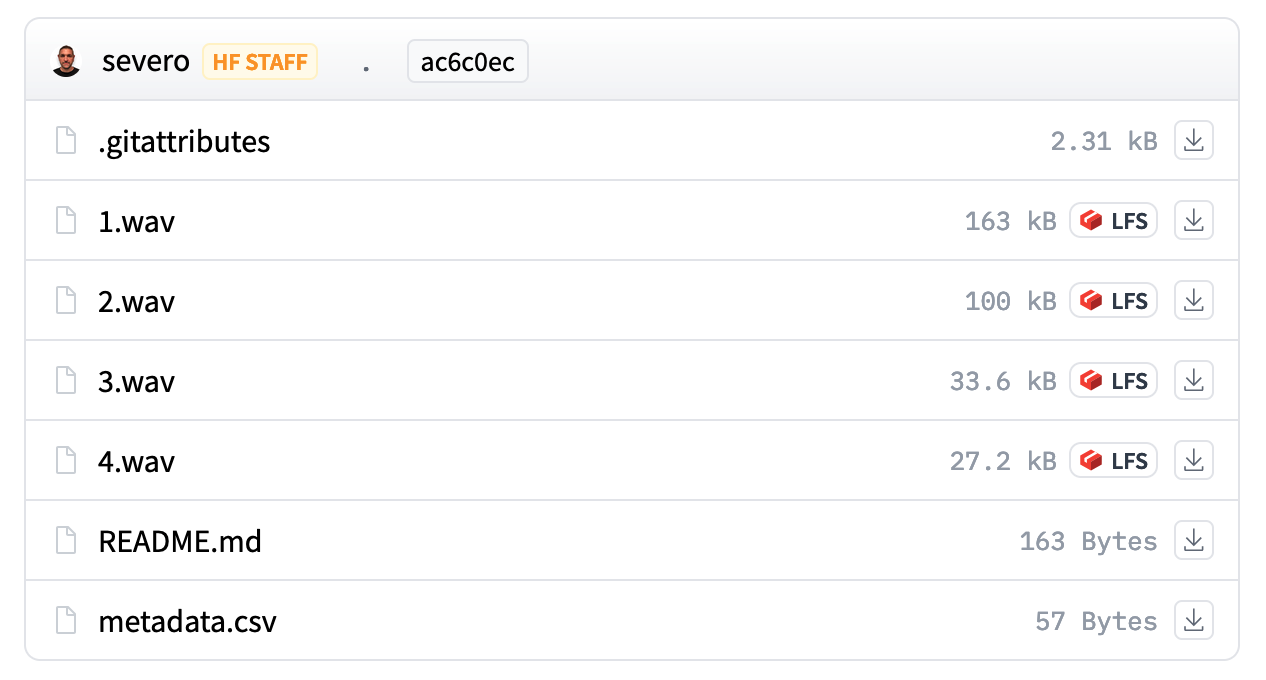Open commit ac6c0ec
Image resolution: width=1266 pixels, height=680 pixels.
(467, 62)
